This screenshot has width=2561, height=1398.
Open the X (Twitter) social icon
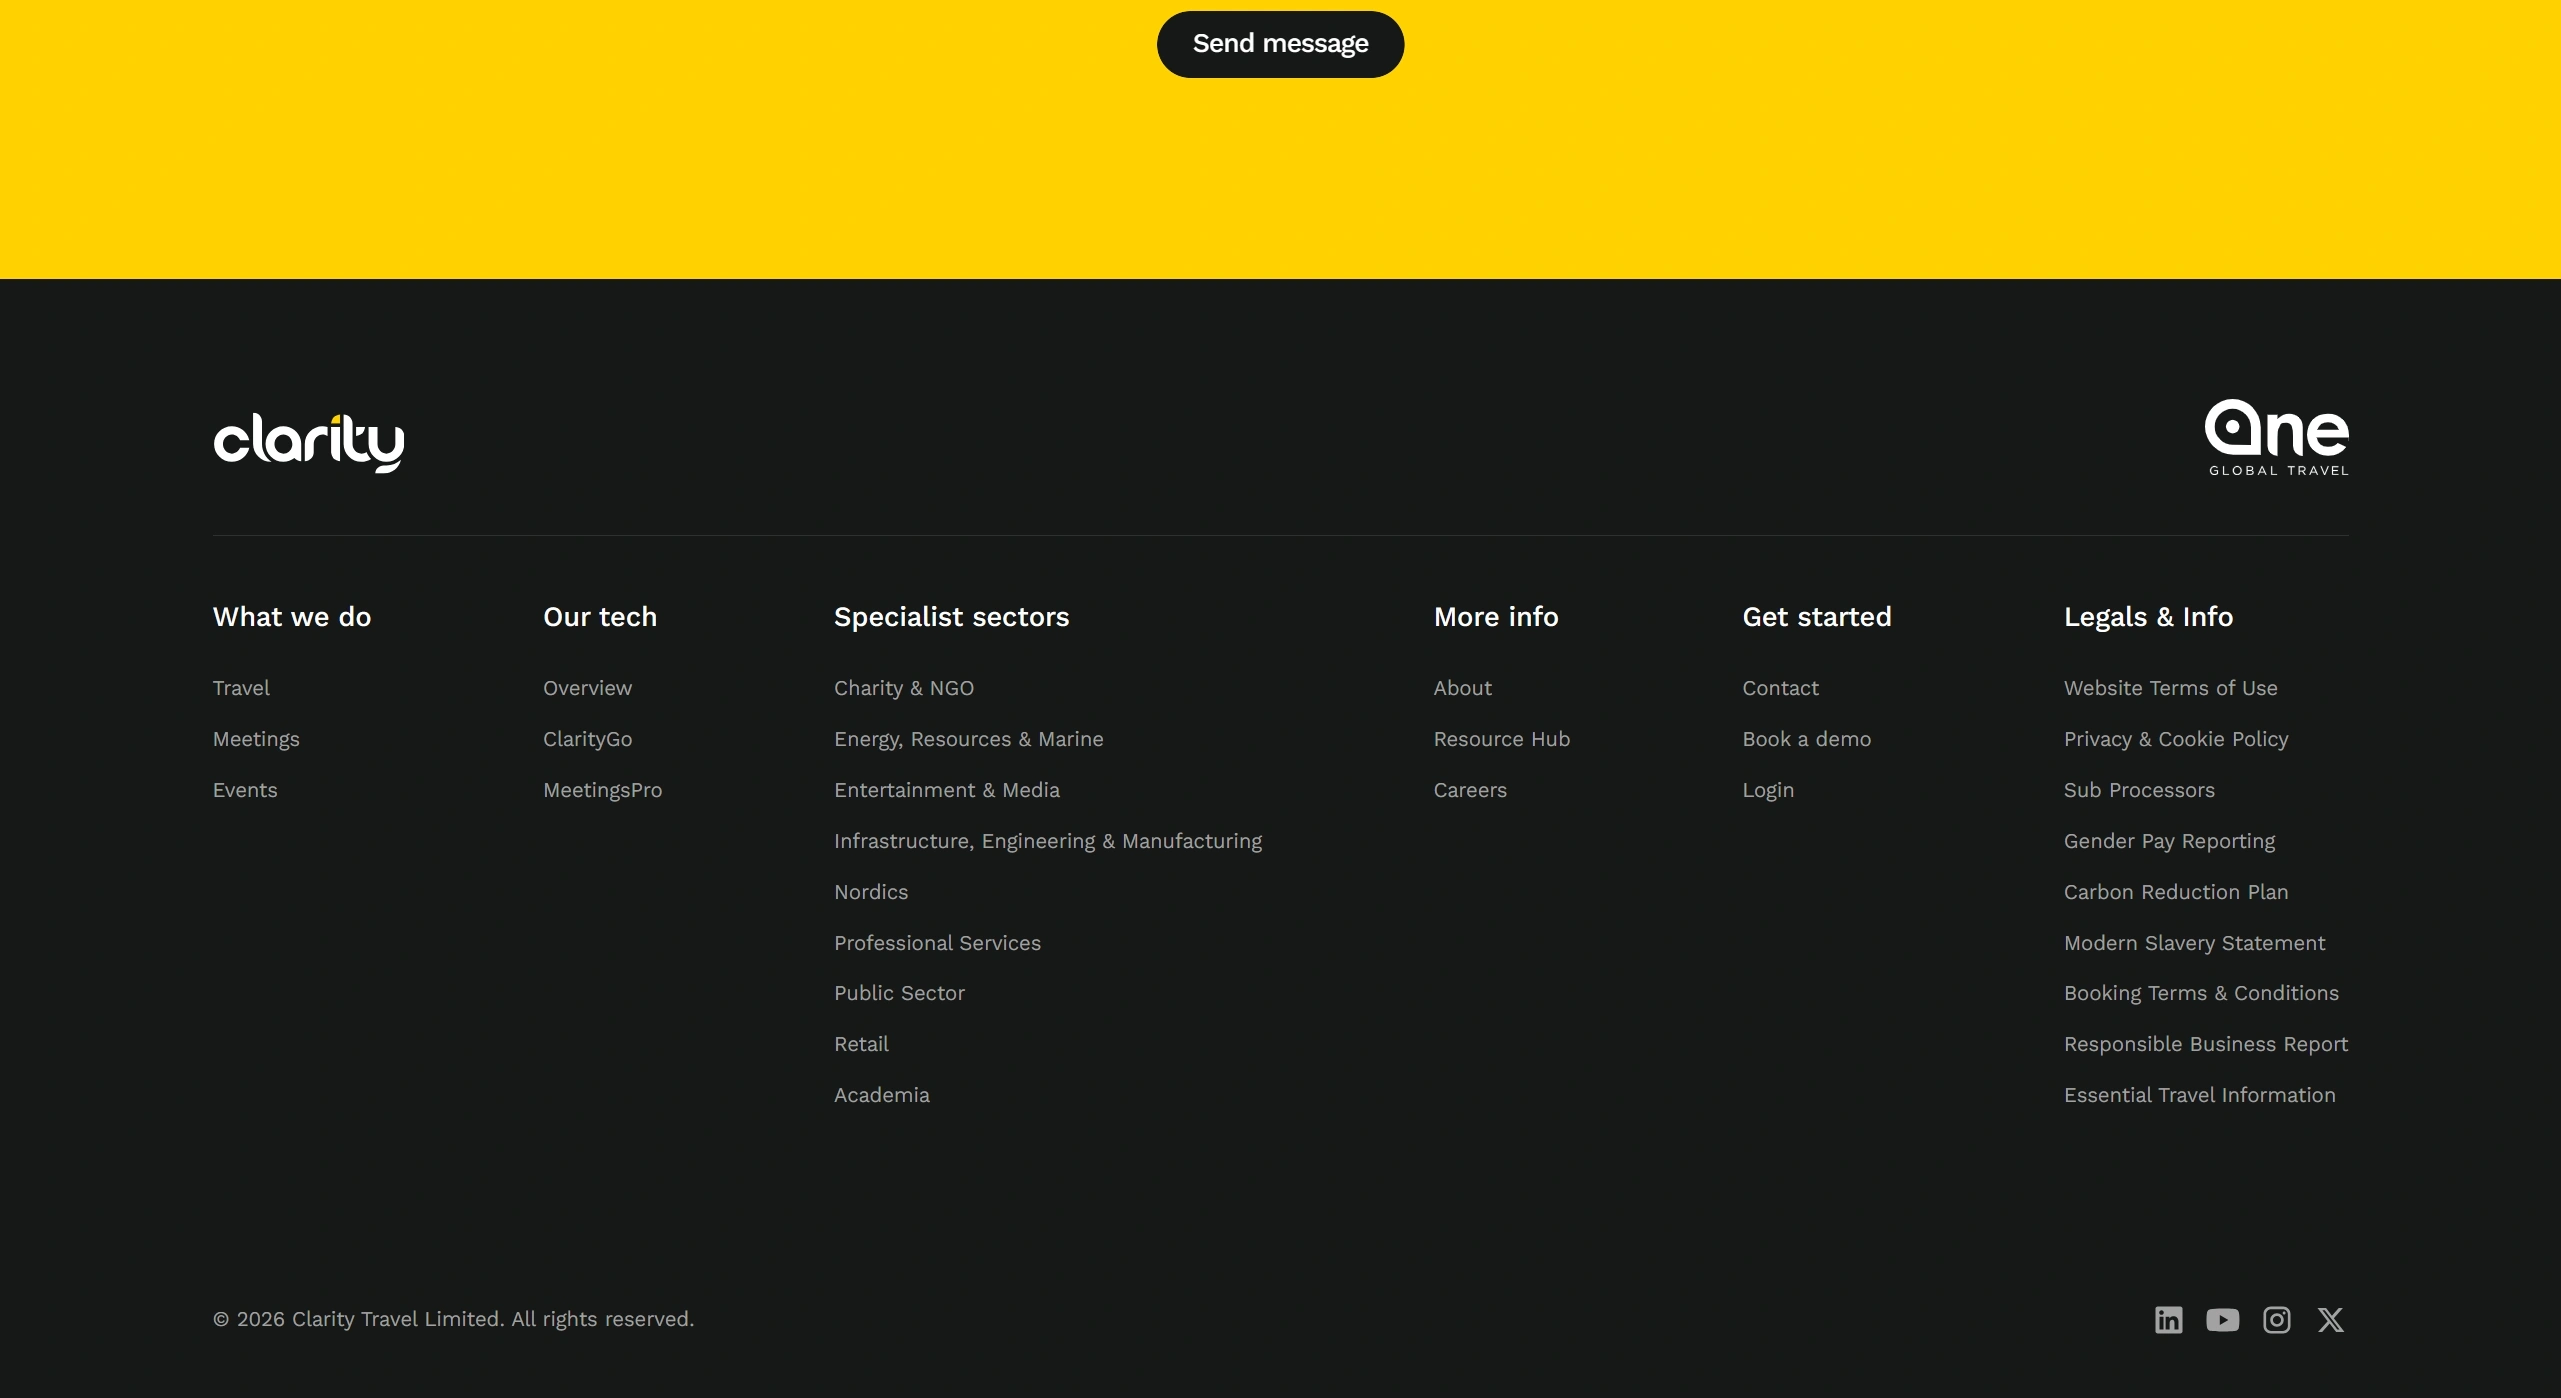point(2330,1320)
